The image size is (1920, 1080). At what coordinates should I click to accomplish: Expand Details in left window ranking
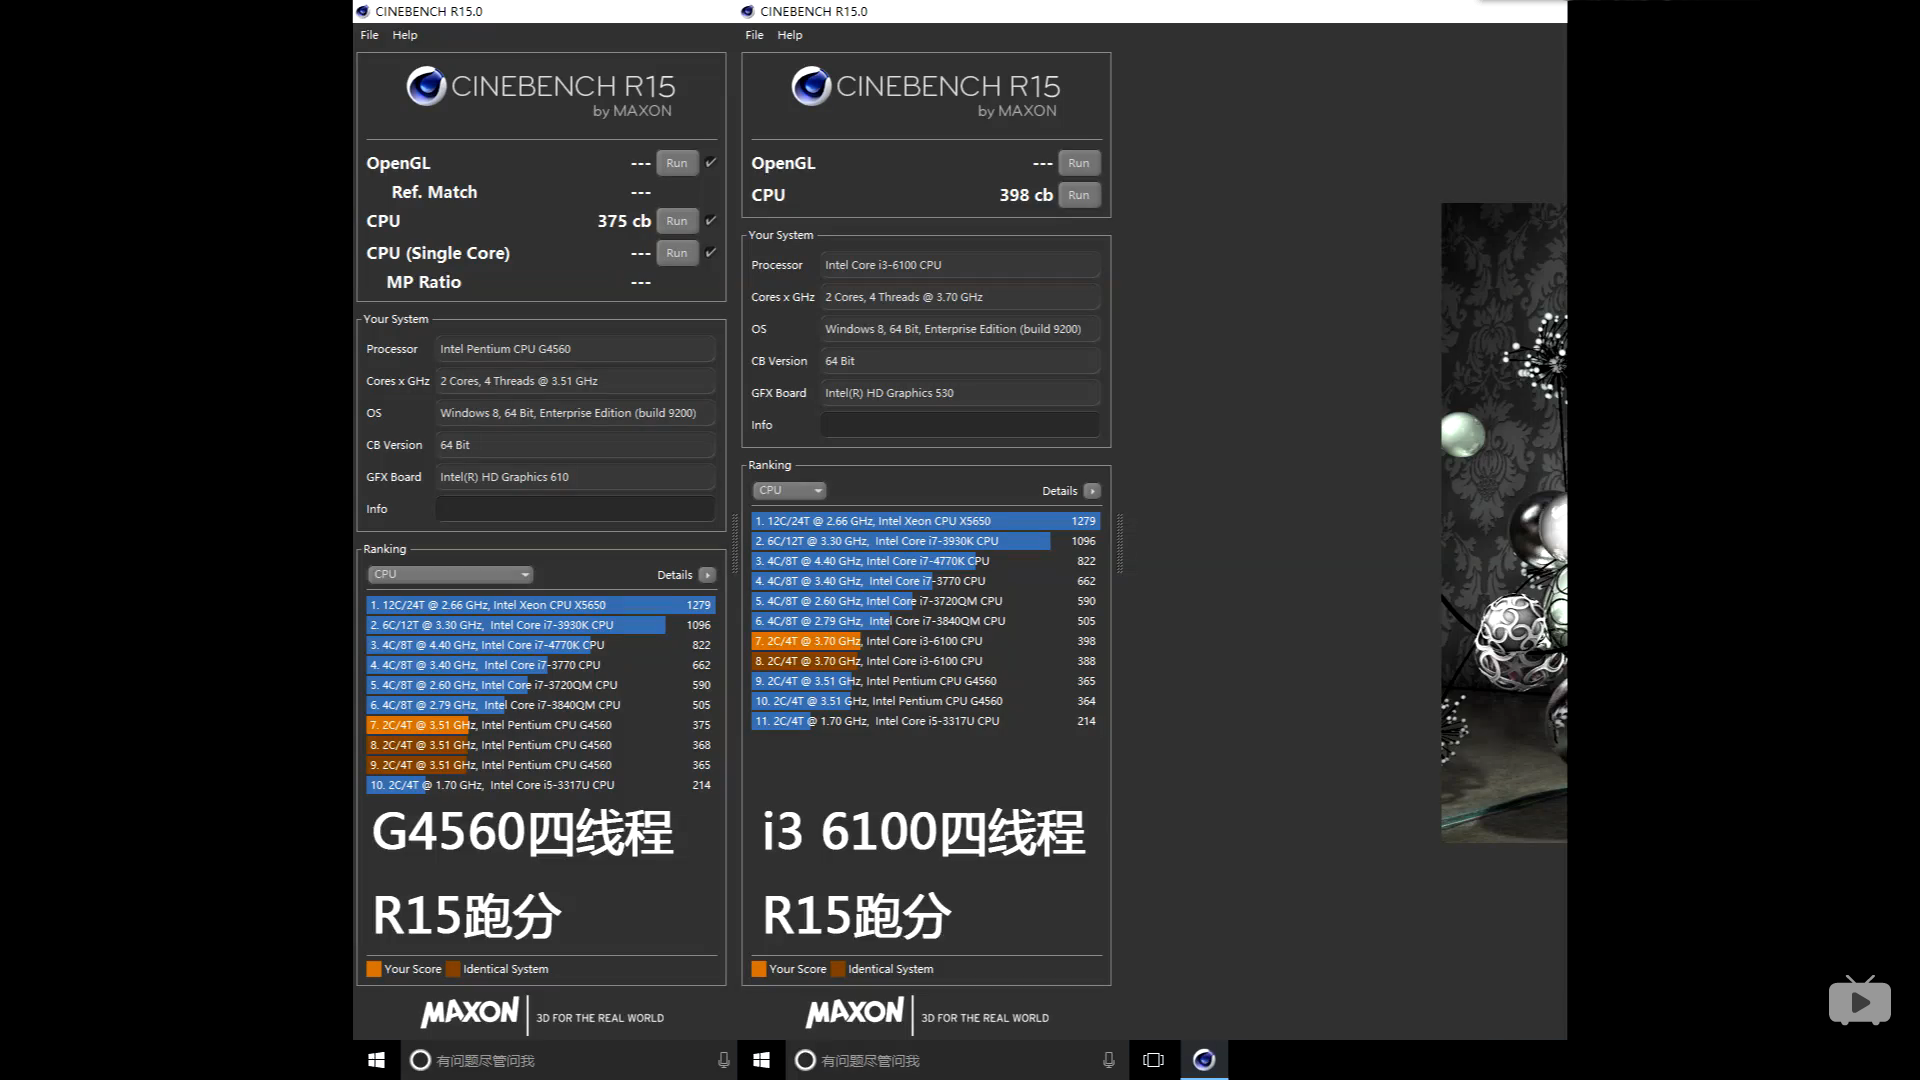tap(707, 575)
